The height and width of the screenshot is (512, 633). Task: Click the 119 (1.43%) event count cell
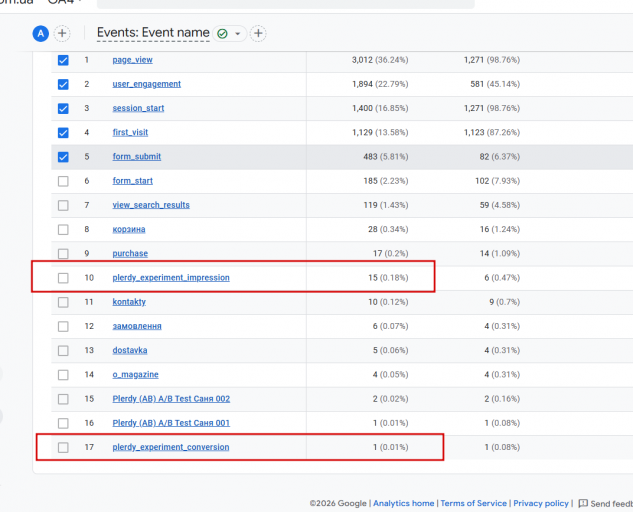[386, 205]
